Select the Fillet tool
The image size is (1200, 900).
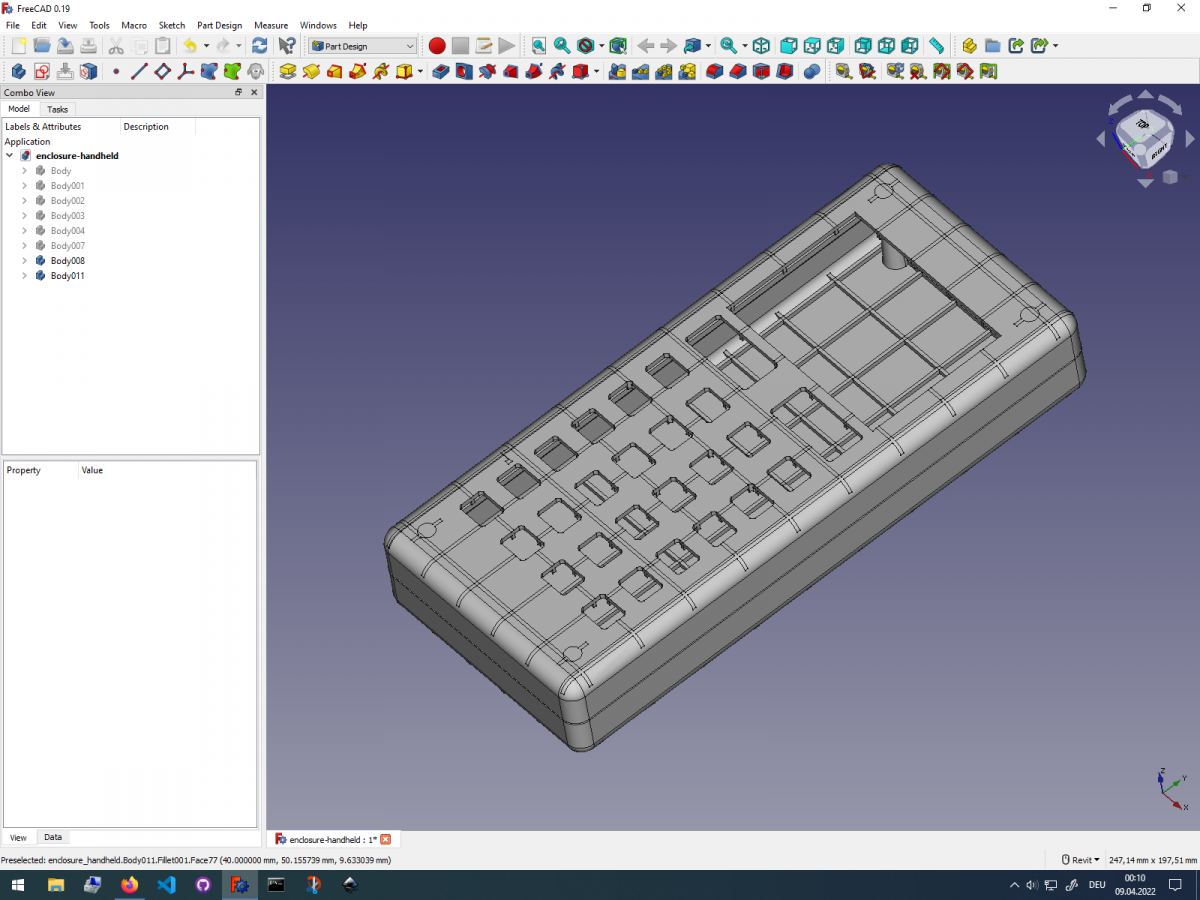coord(713,71)
